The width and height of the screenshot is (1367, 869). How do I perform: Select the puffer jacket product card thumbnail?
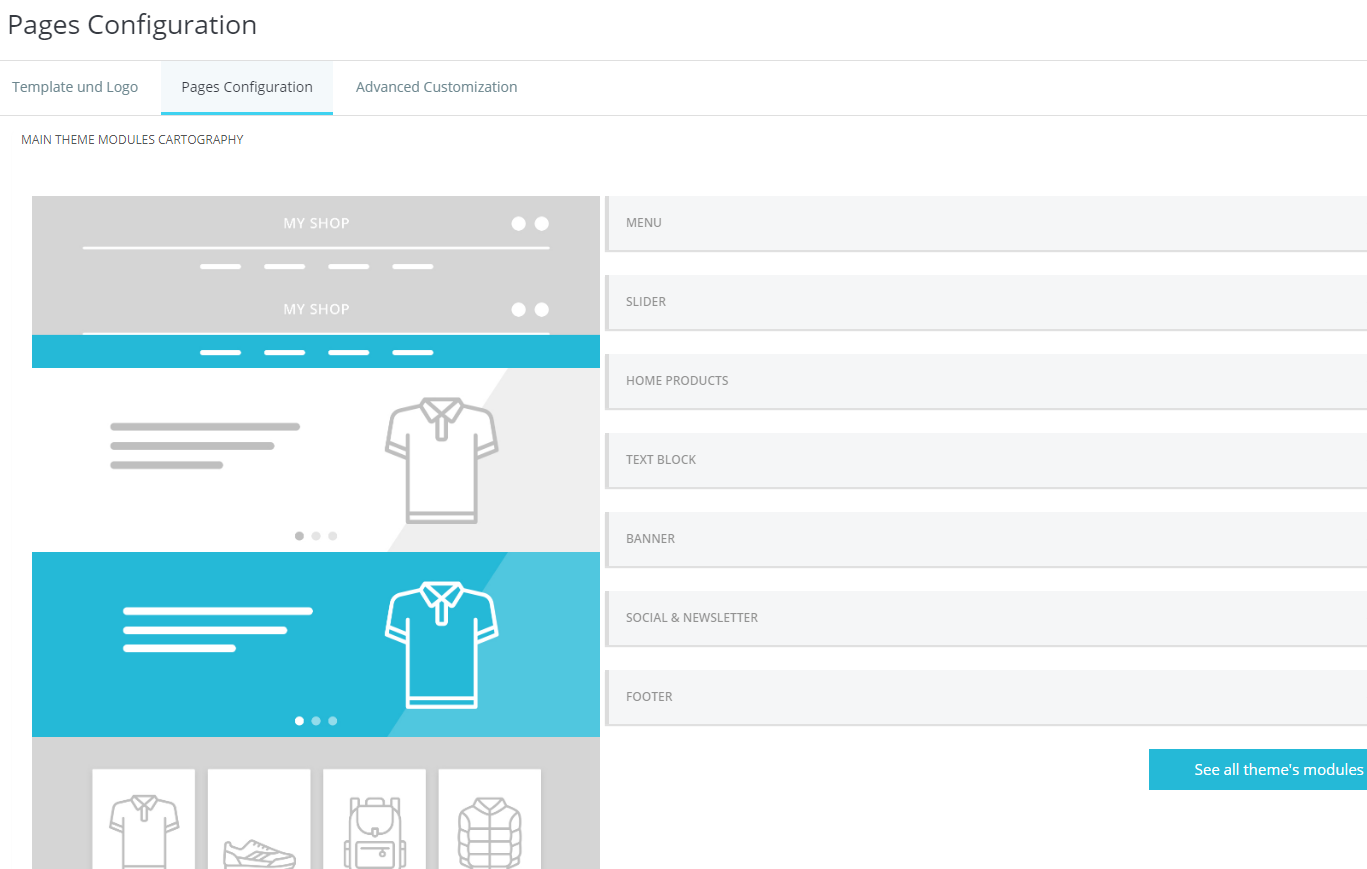490,819
